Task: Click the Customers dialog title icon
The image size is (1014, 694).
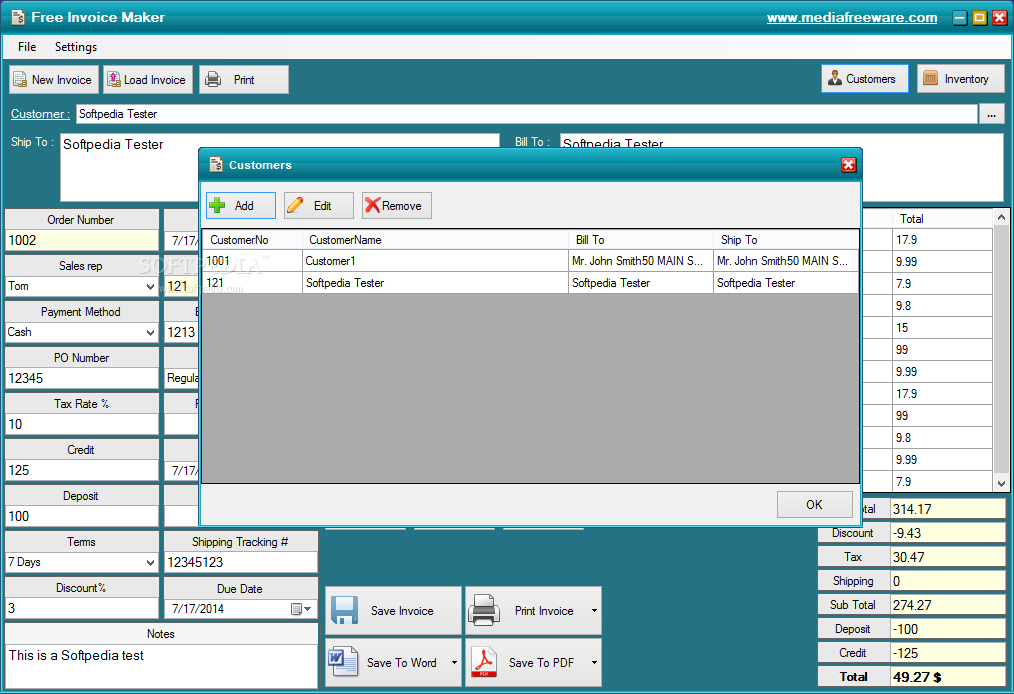Action: click(216, 165)
